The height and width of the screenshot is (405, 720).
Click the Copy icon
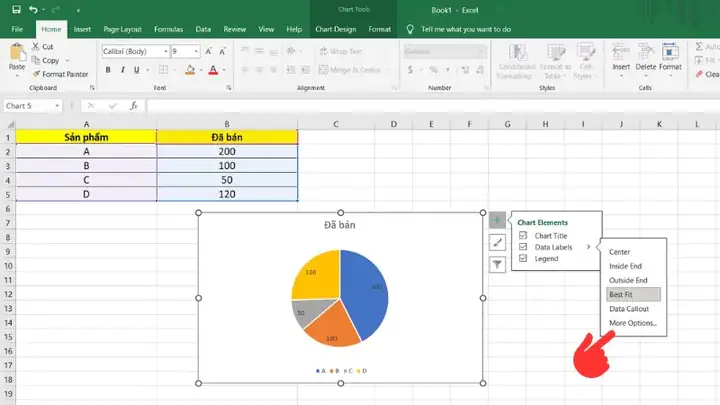(x=36, y=60)
